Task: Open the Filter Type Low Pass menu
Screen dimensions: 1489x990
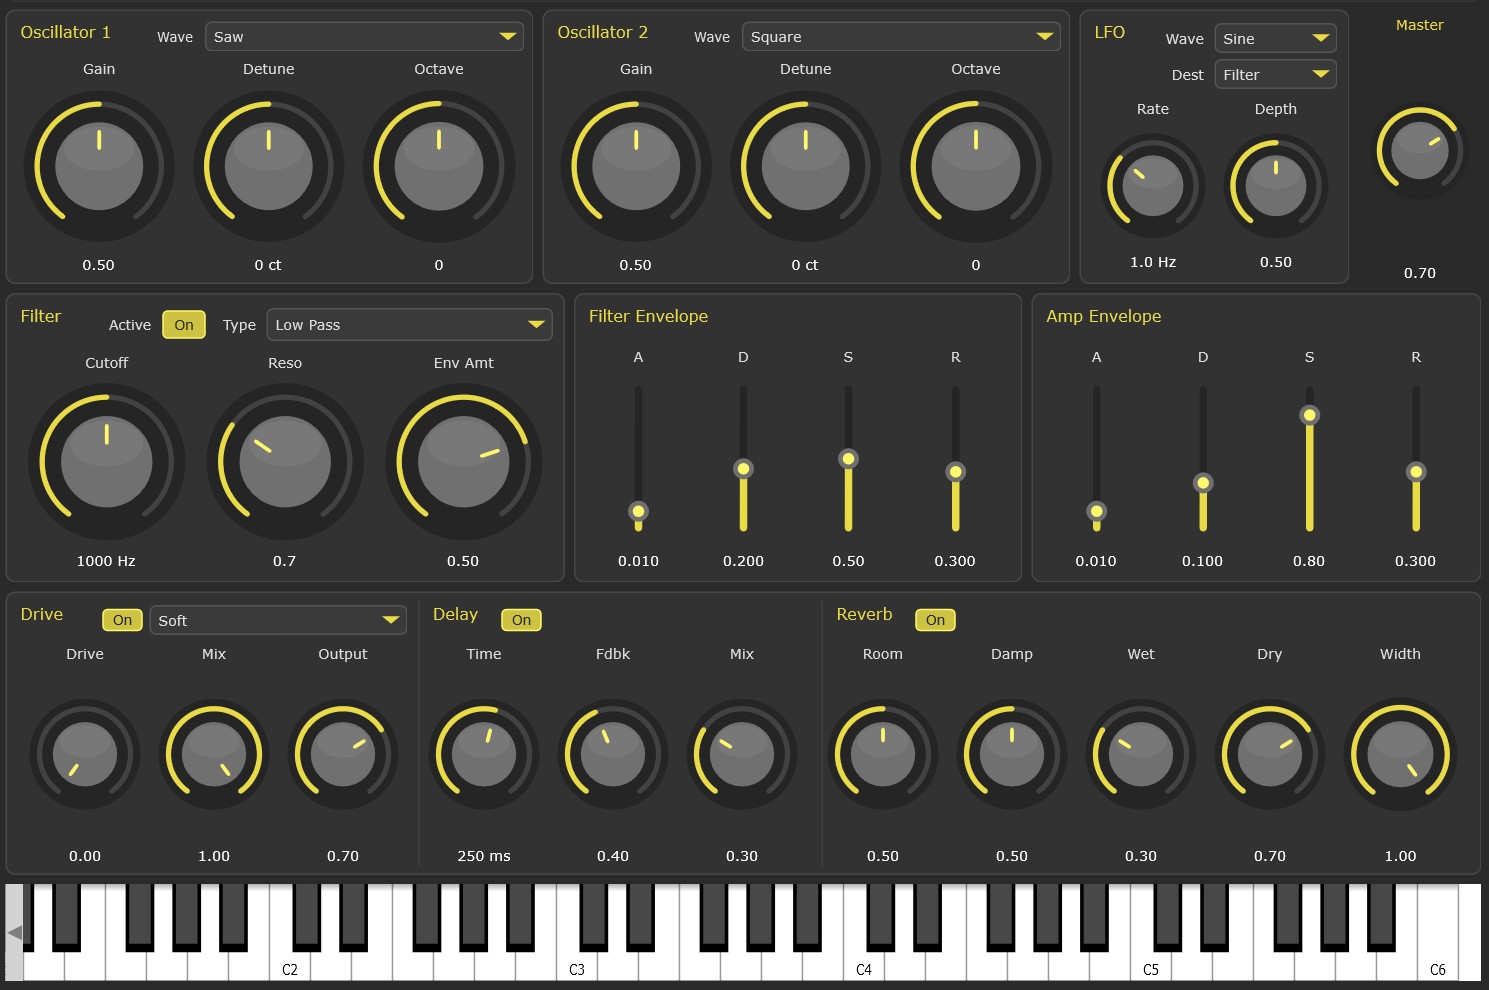Action: coord(409,324)
